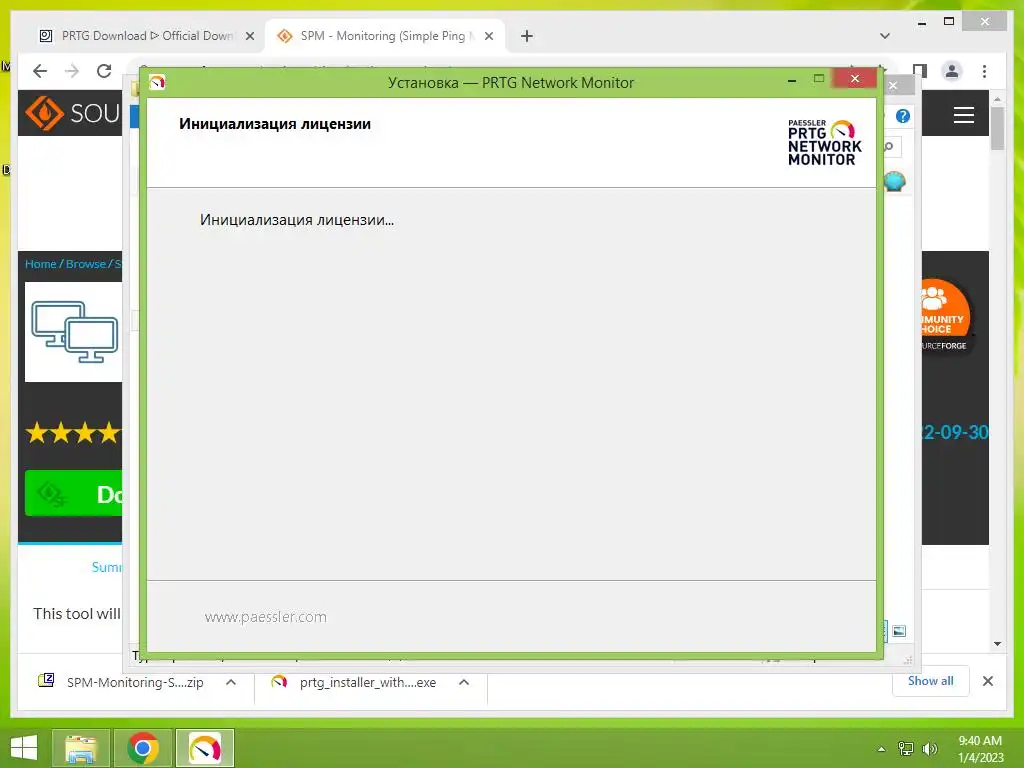Close the window behind the installer
This screenshot has height=768, width=1024.
(x=893, y=86)
